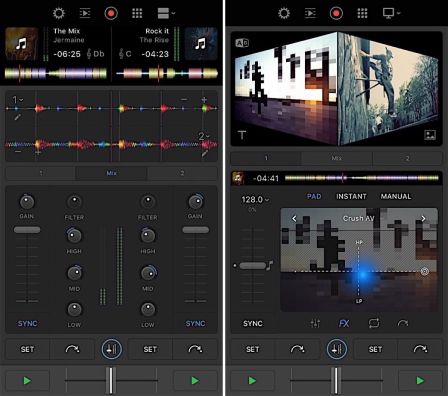Screen dimensions: 448x396
Task: Add text overlay with T icon
Action: 242,135
